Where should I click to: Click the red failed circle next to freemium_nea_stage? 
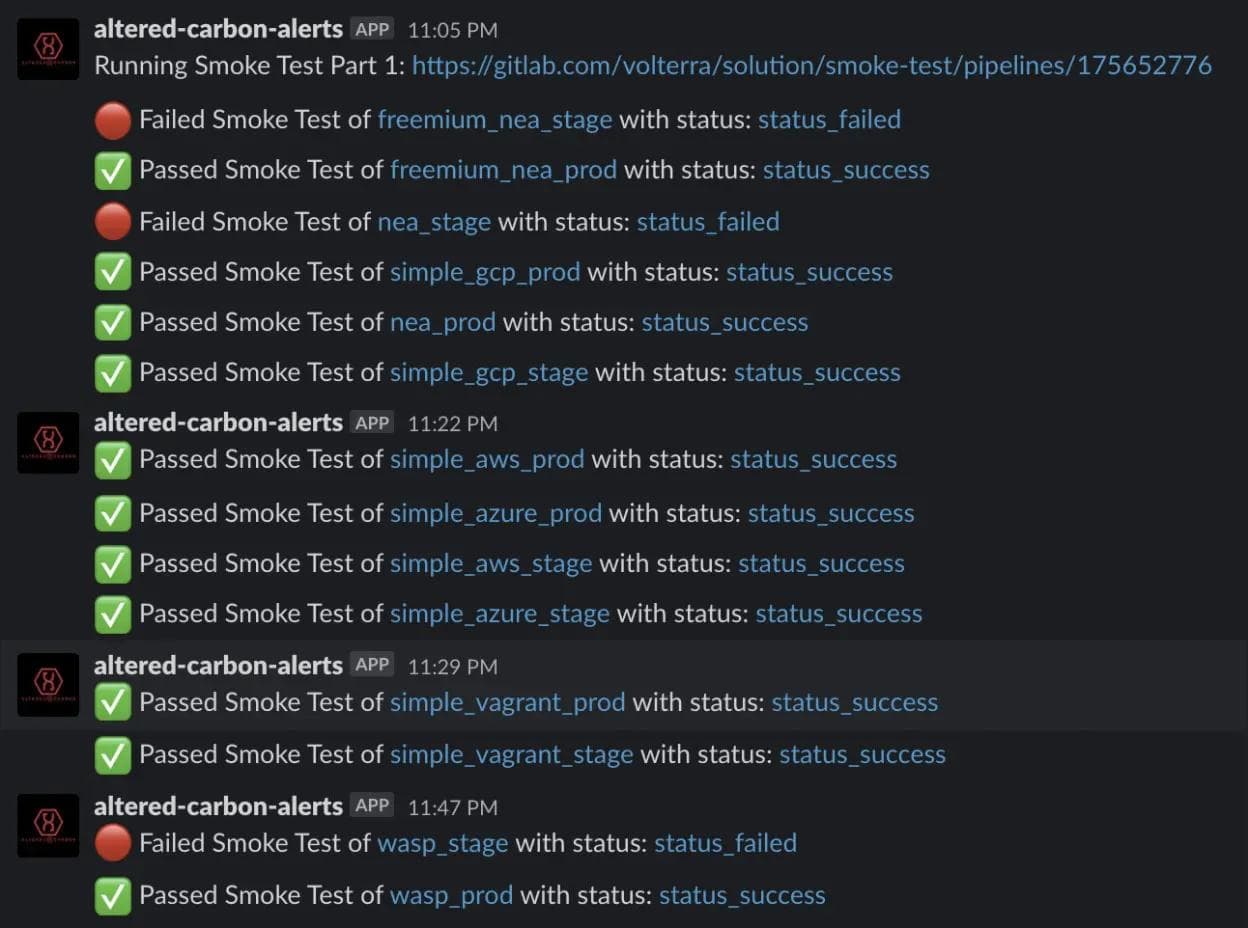(x=112, y=118)
